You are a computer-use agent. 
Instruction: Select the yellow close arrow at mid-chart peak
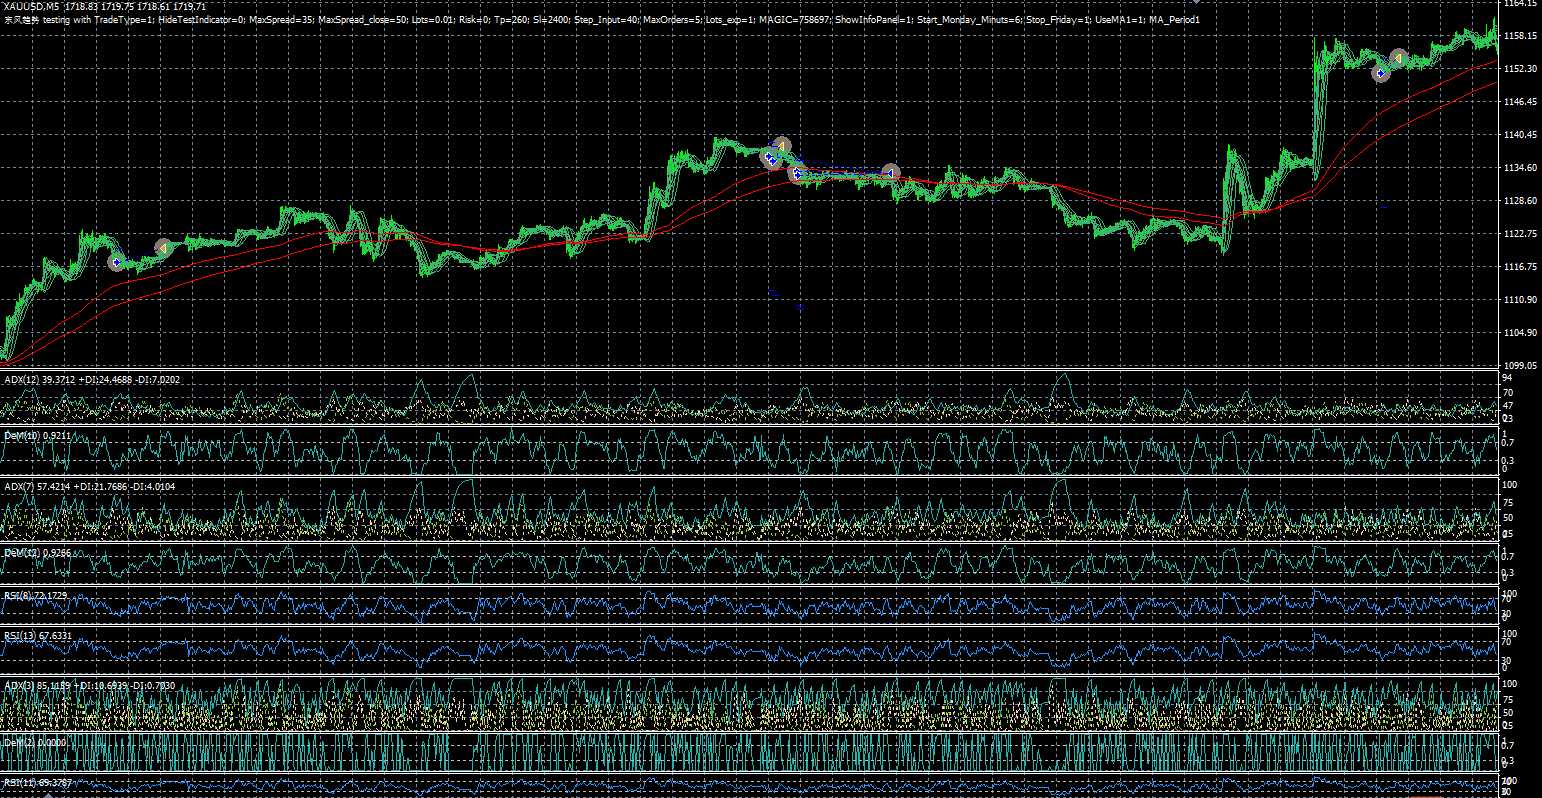(x=782, y=146)
